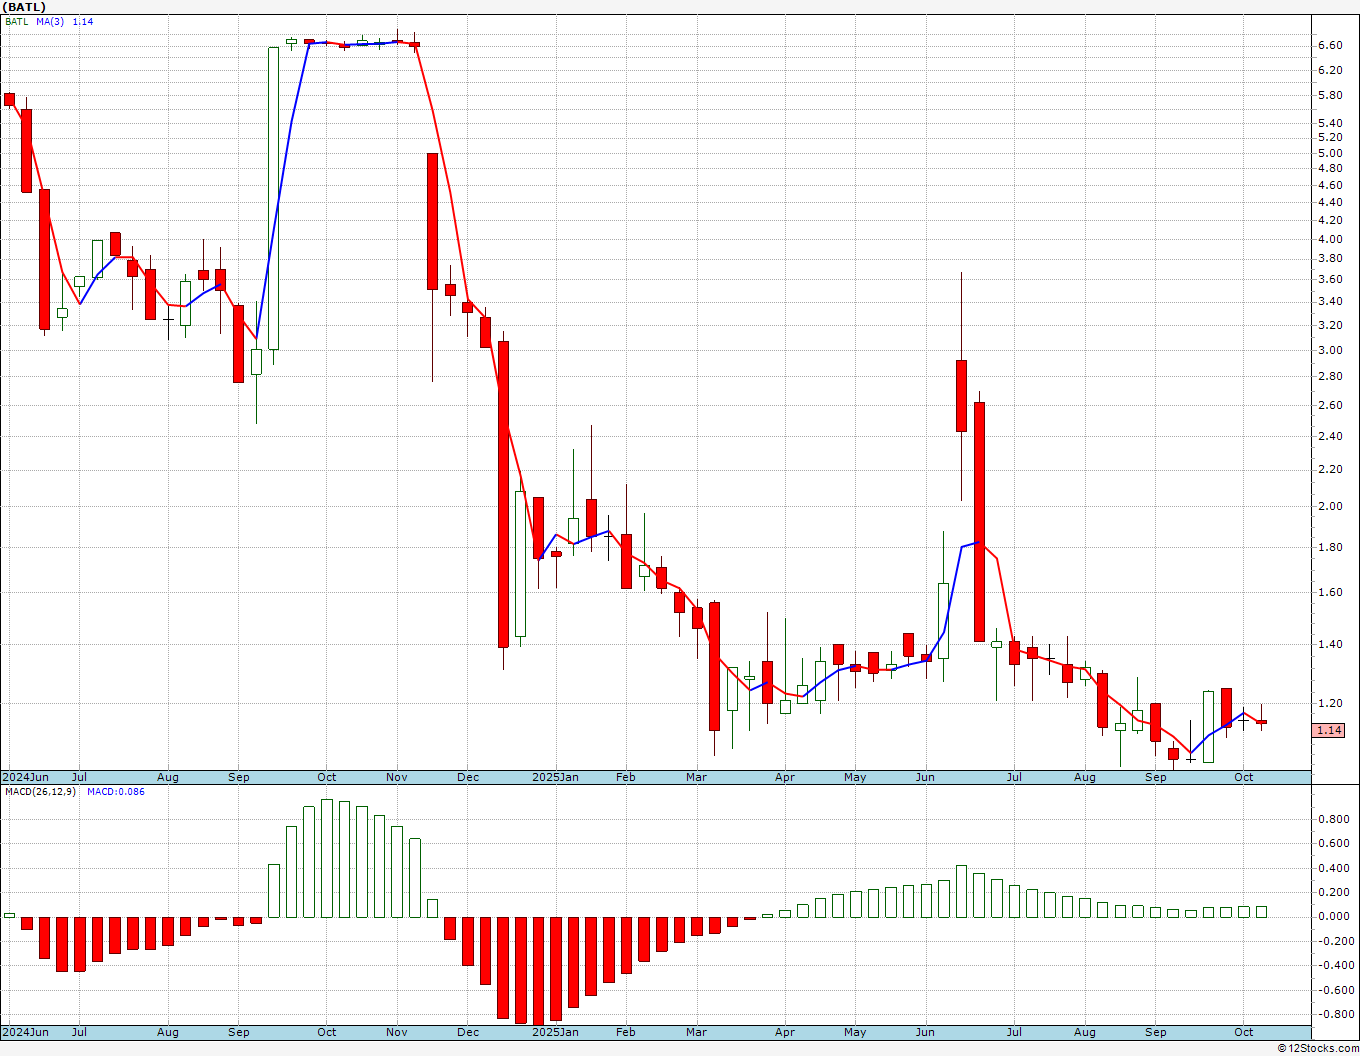1360x1056 pixels.
Task: Click the 5.80 price axis label
Action: (x=1330, y=96)
